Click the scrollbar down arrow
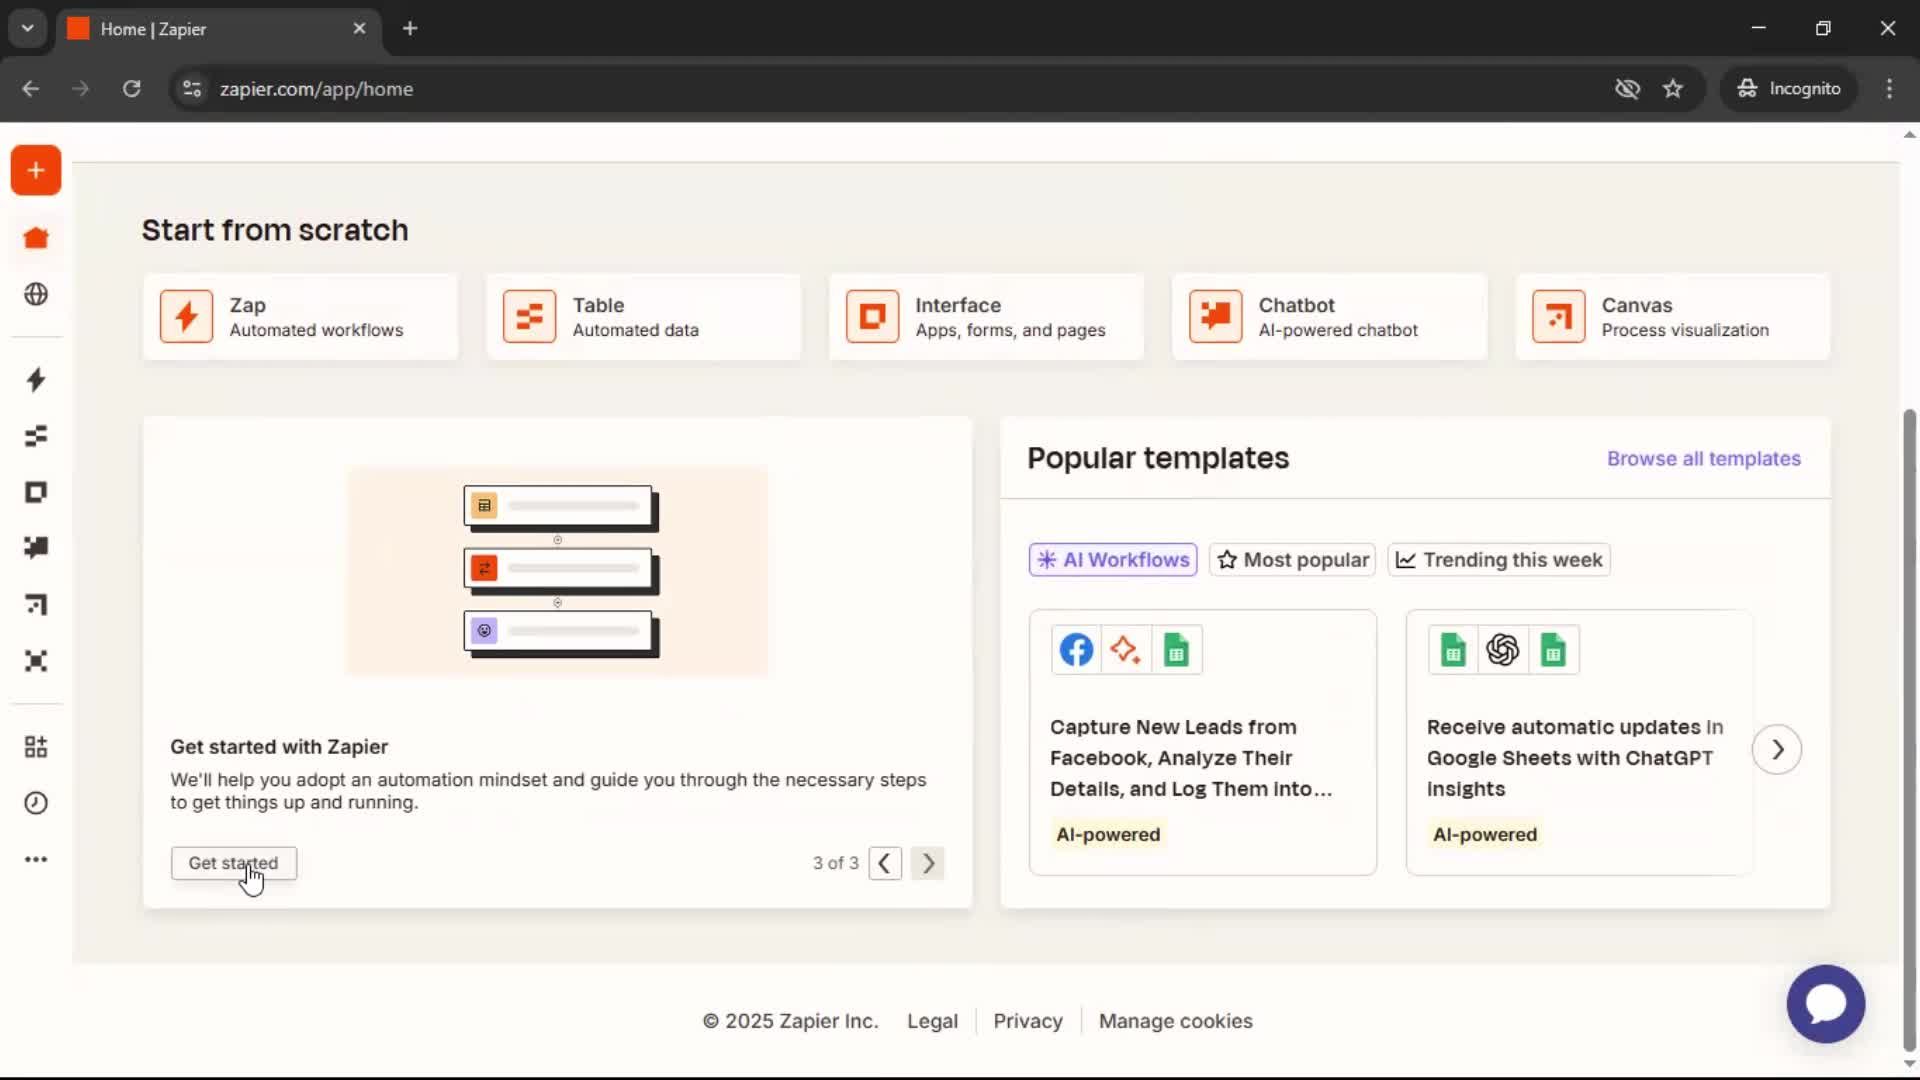This screenshot has width=1920, height=1080. pos(1910,1064)
